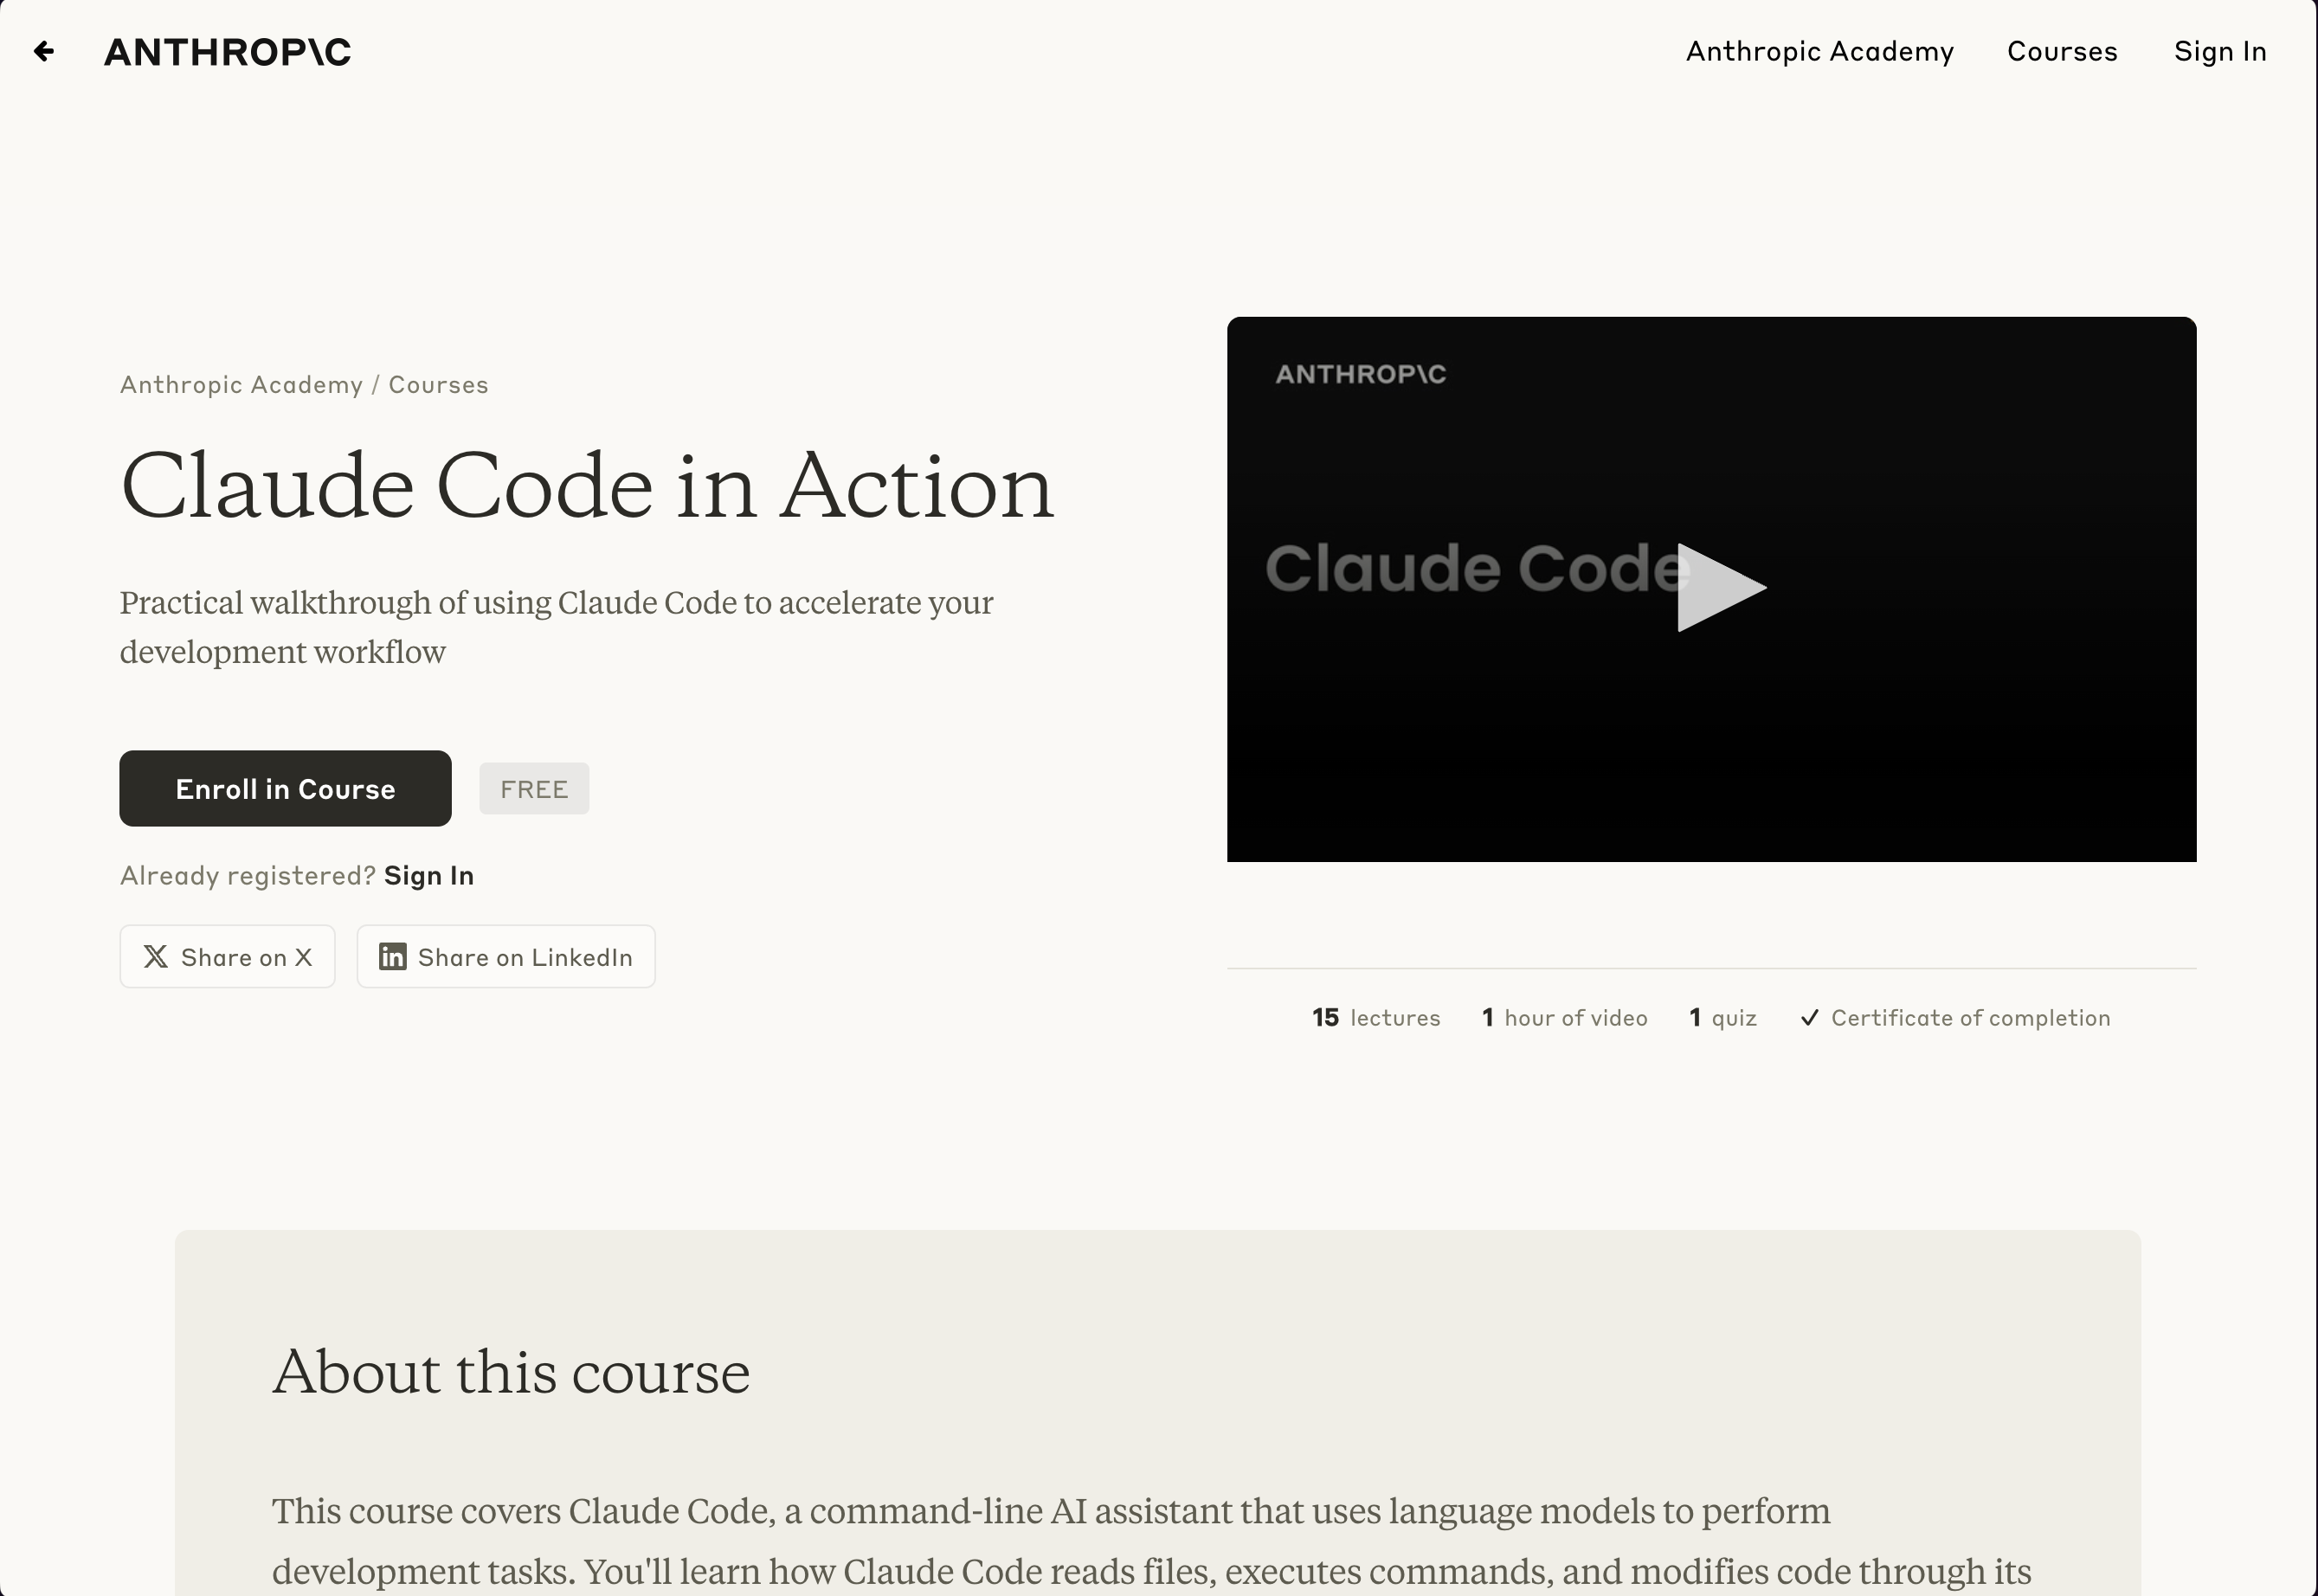Screen dimensions: 2318x1596
Task: Open Anthropic Academy from the breadcrumb
Action: tap(241, 384)
